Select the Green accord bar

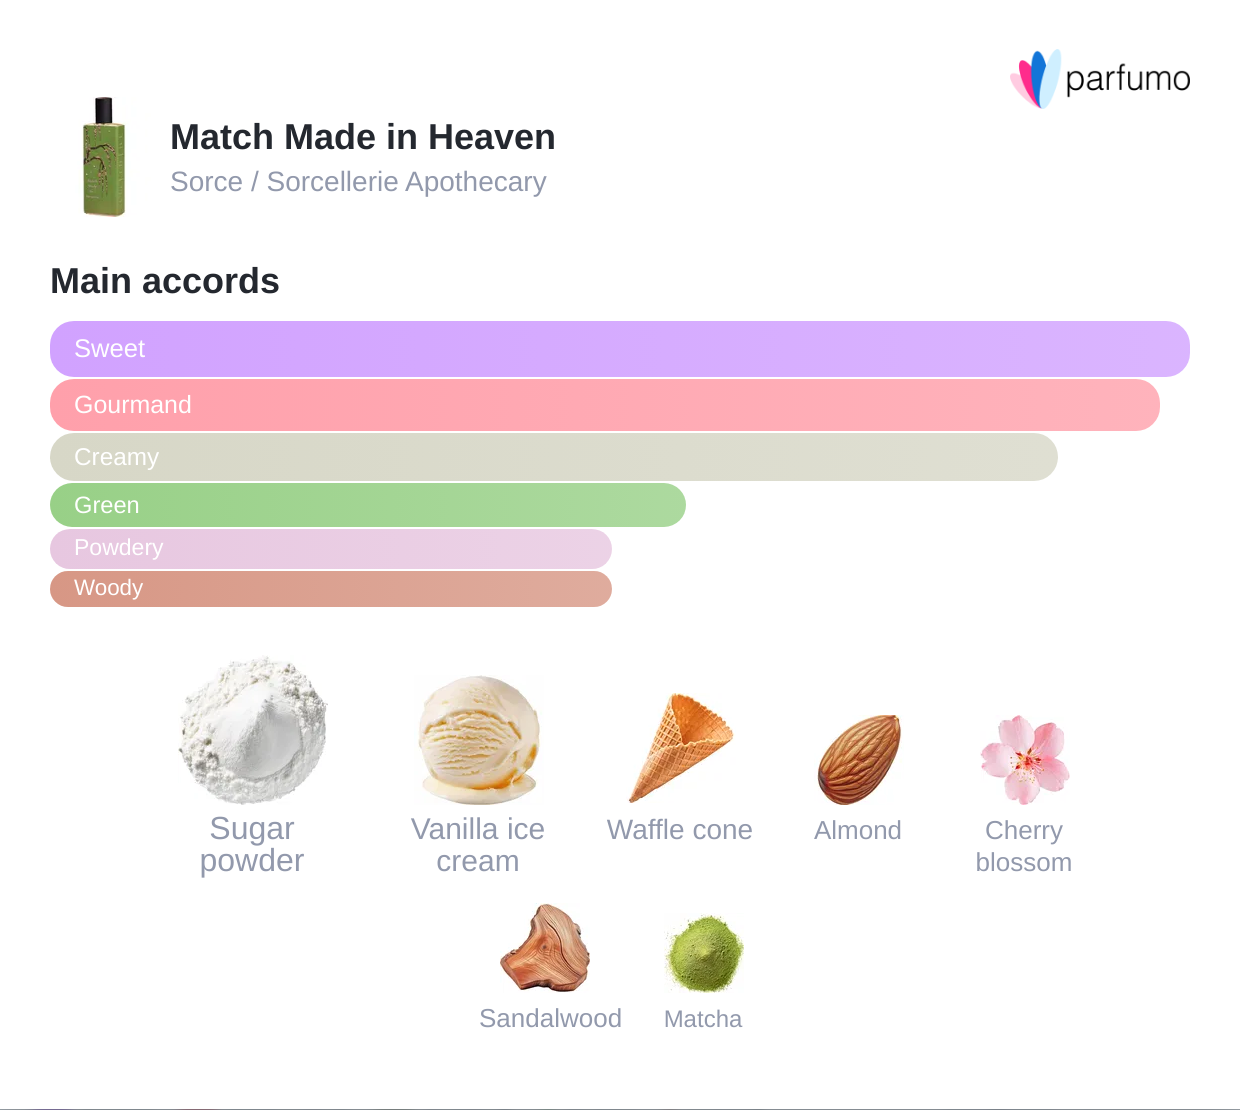click(367, 505)
